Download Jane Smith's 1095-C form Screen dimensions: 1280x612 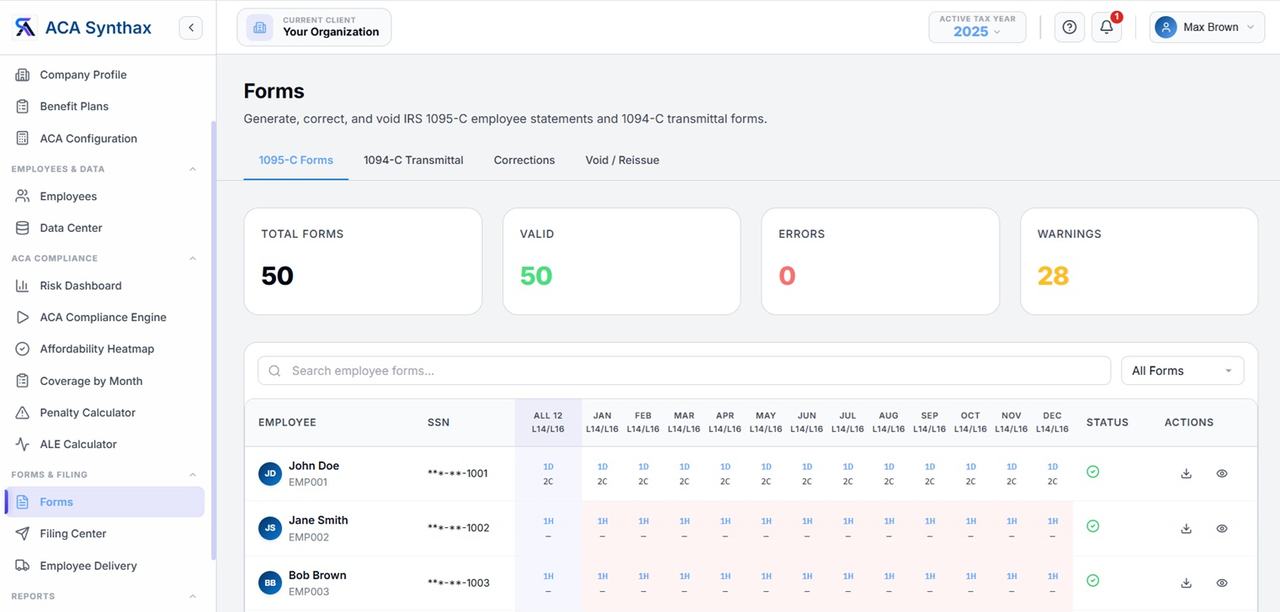[x=1186, y=528]
